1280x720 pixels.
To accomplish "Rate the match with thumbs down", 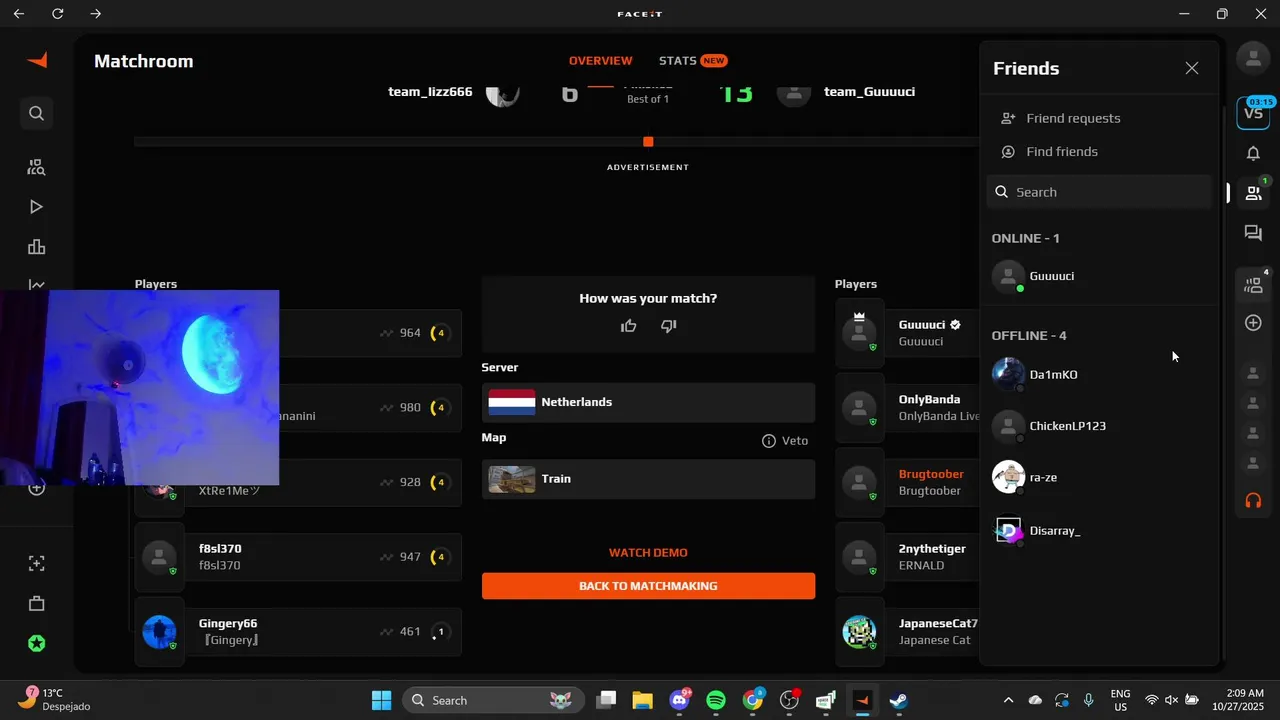I will [668, 325].
